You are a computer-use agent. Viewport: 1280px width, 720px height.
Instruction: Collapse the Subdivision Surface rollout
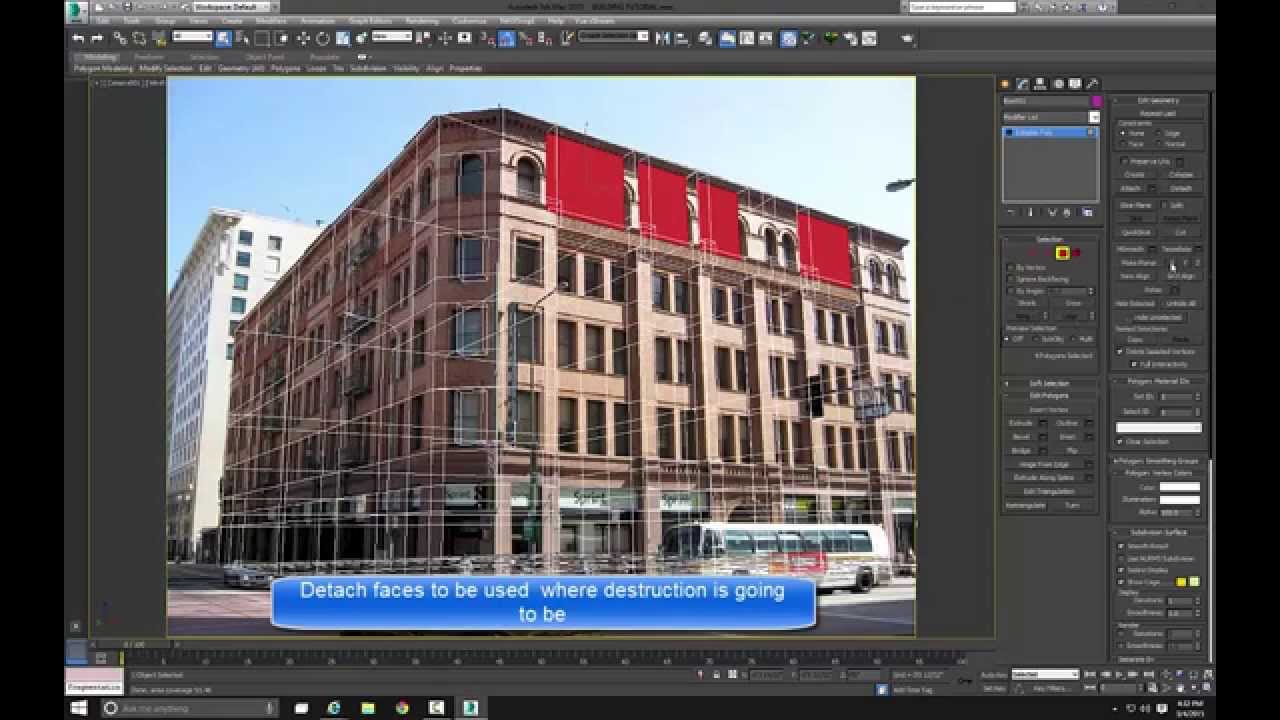coord(1158,532)
